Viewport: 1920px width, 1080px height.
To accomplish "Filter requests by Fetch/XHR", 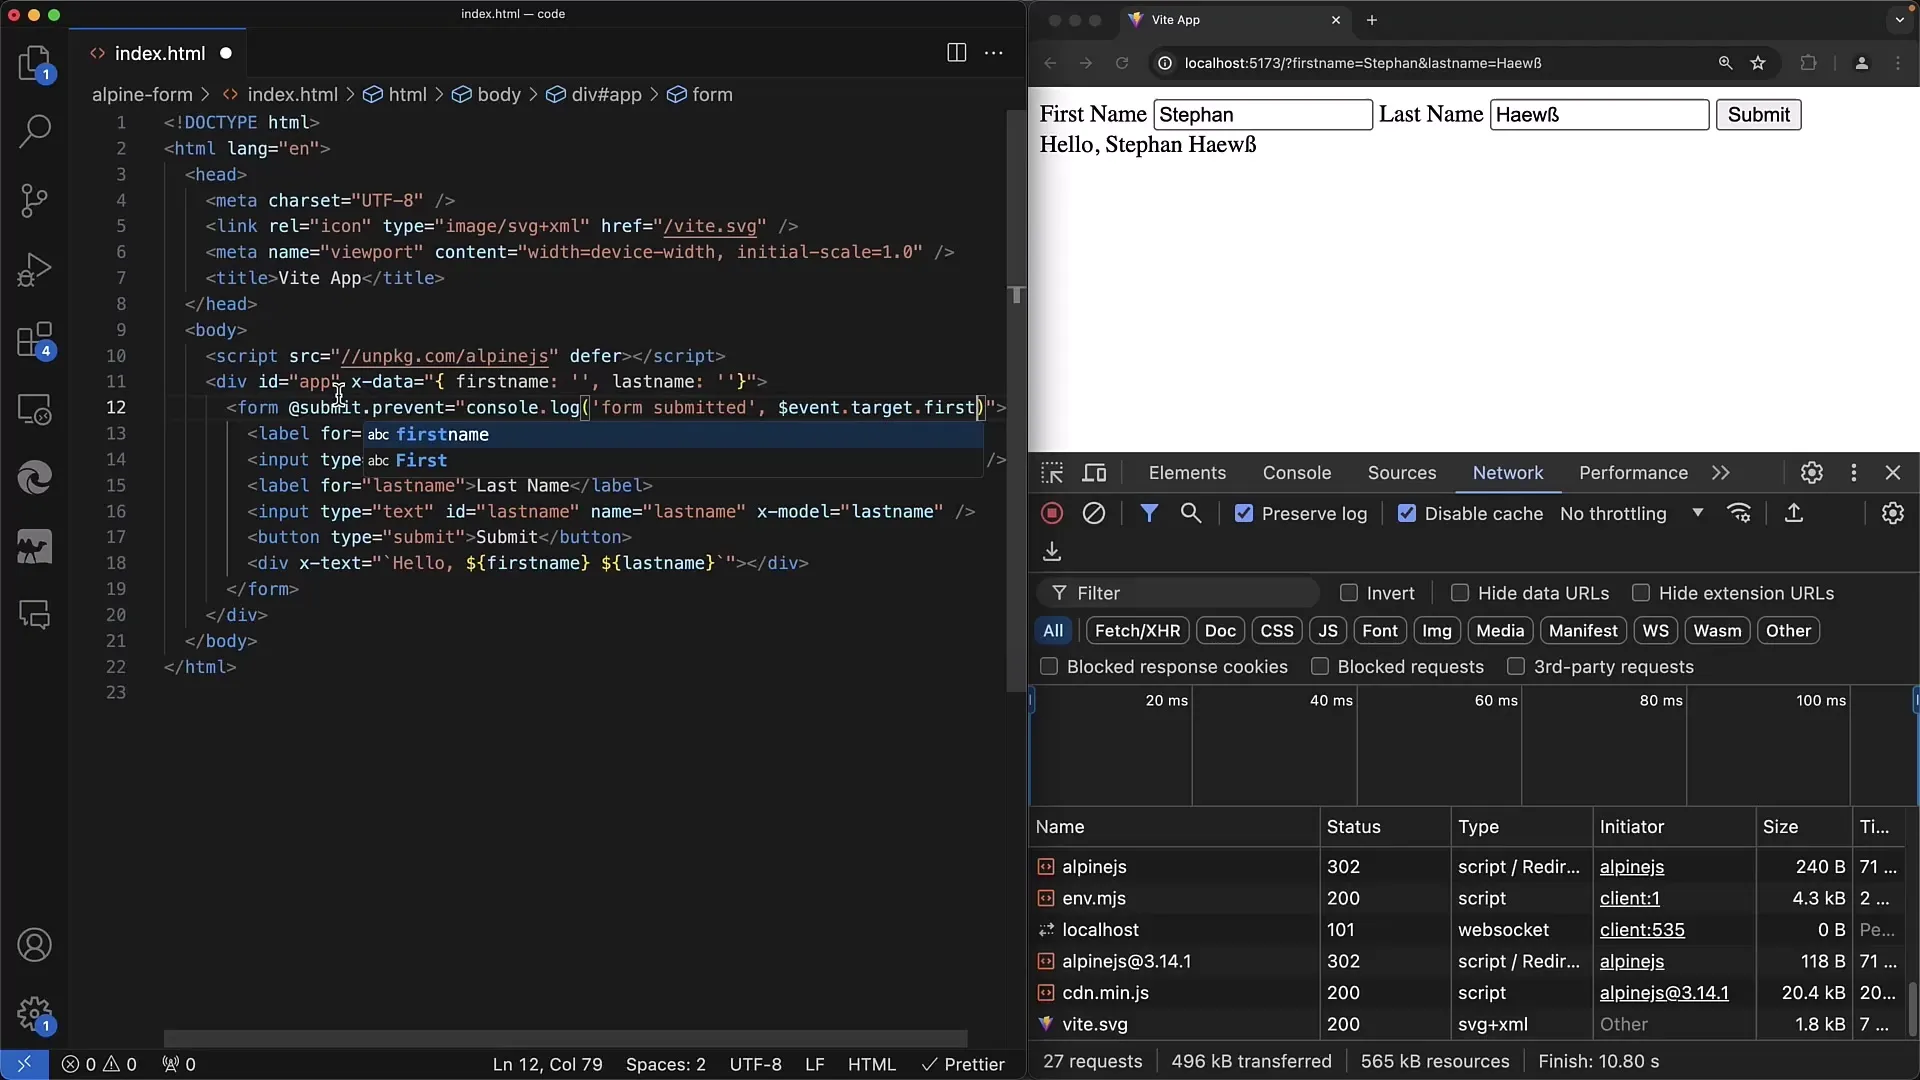I will [x=1137, y=630].
